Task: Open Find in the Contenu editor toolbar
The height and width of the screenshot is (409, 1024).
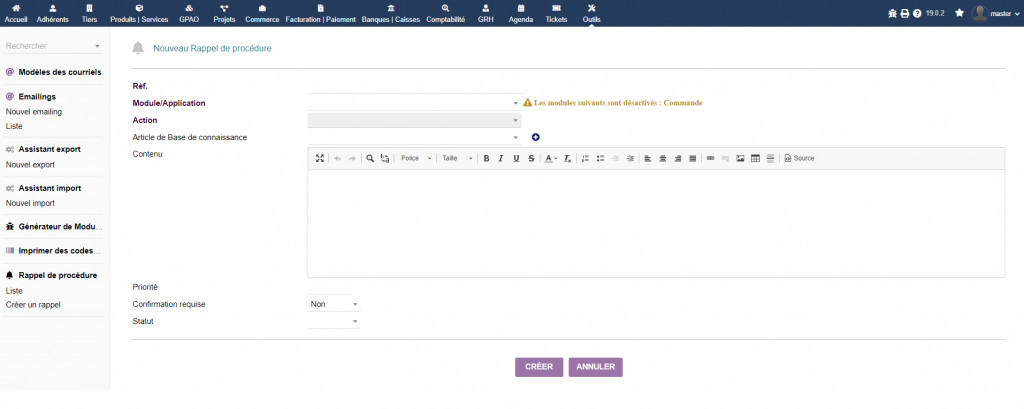Action: coord(370,158)
